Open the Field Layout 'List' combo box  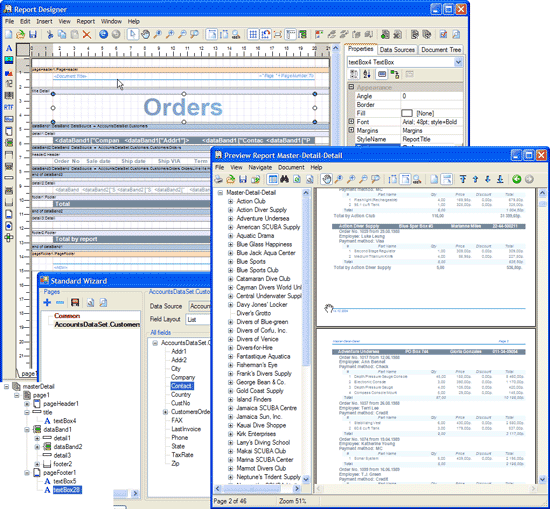(198, 320)
